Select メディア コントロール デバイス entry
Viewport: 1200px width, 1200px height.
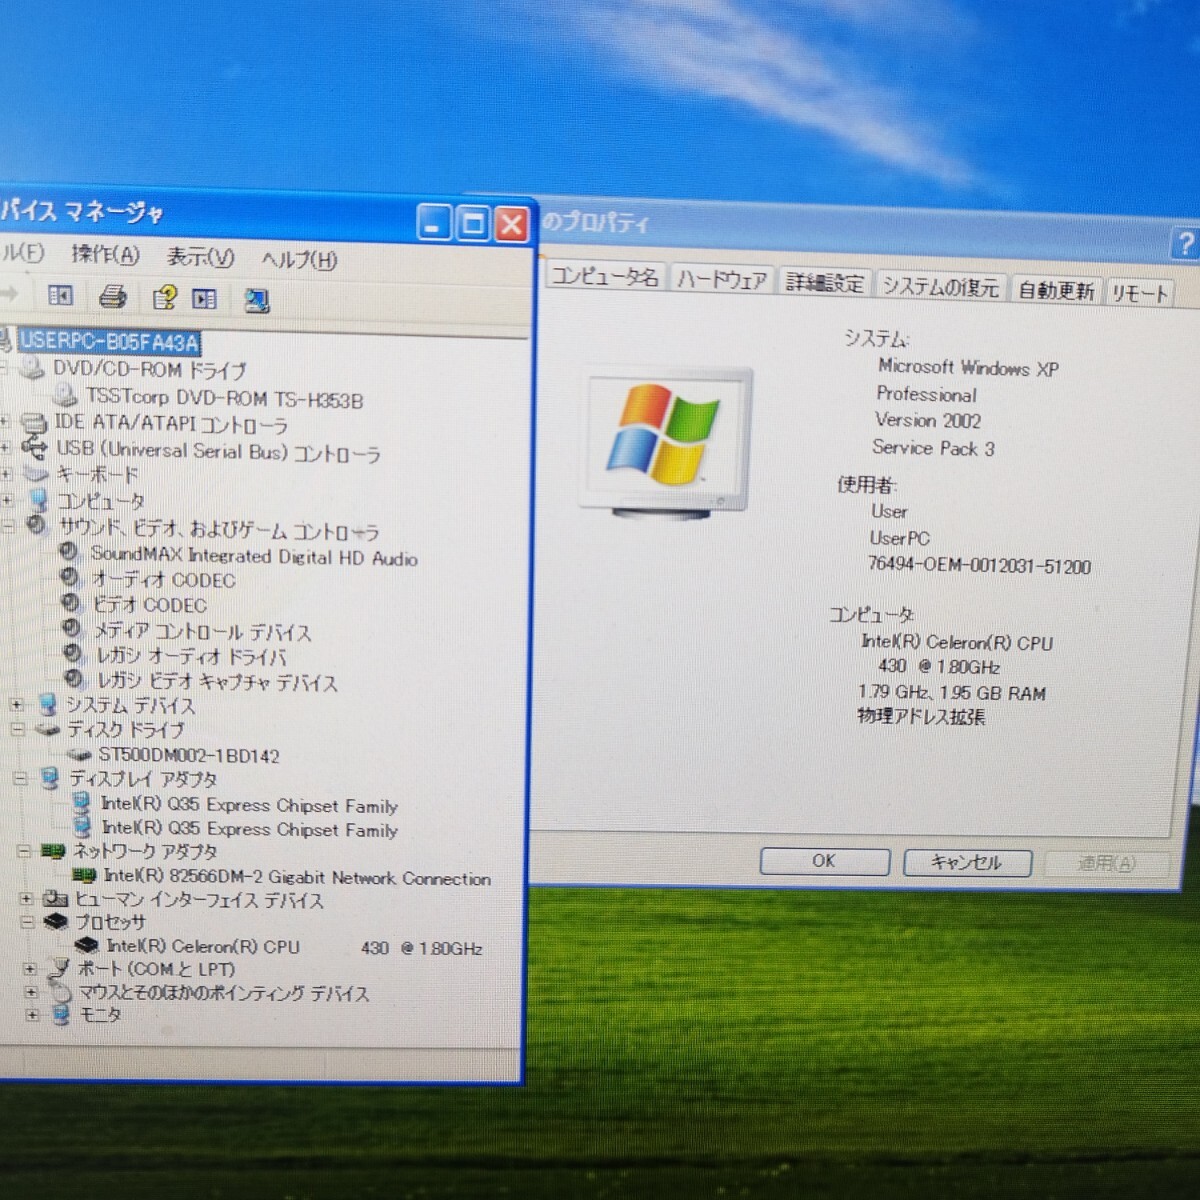point(202,631)
